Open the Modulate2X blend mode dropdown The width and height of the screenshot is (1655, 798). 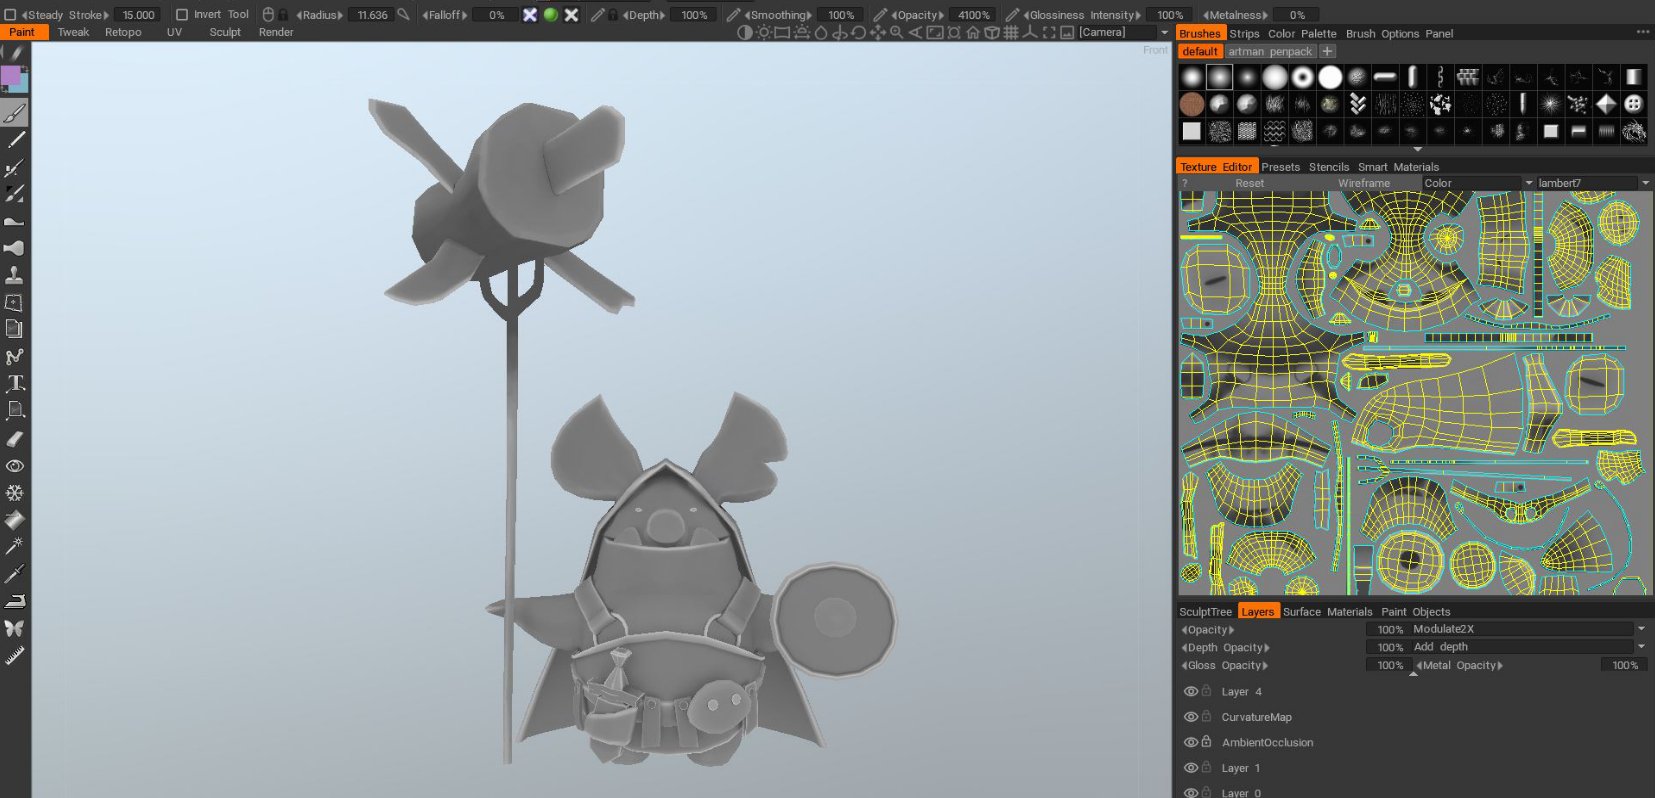1640,629
